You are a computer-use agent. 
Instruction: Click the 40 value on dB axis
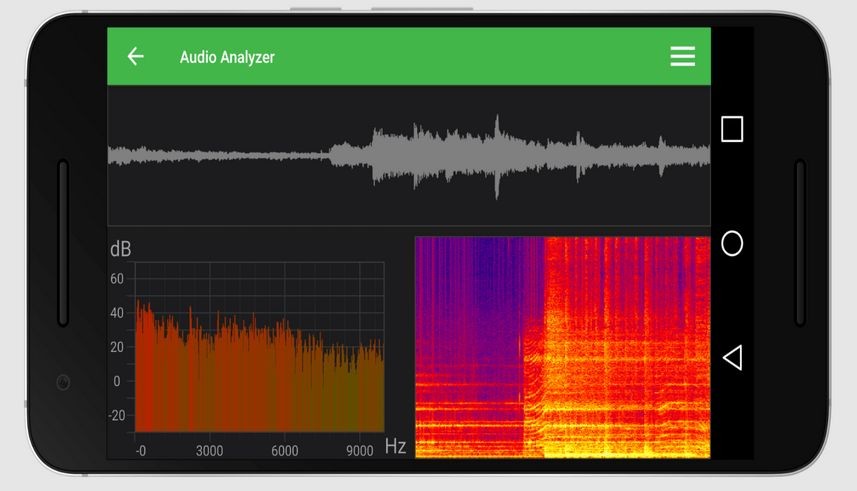click(117, 313)
